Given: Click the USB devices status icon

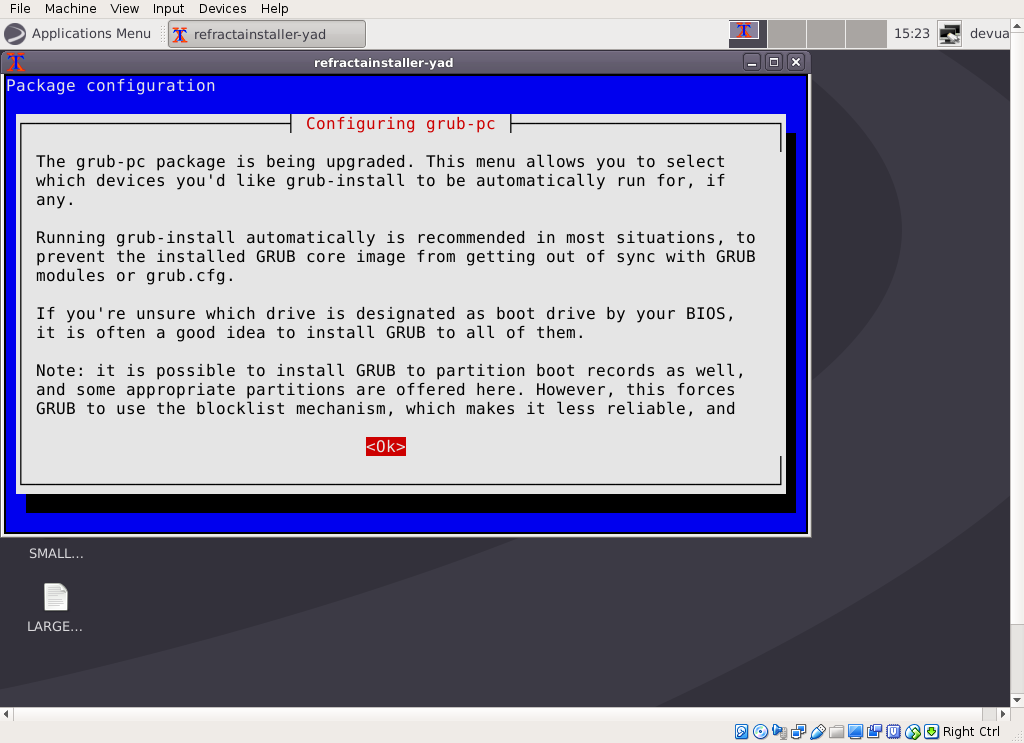Looking at the screenshot, I should 817,732.
